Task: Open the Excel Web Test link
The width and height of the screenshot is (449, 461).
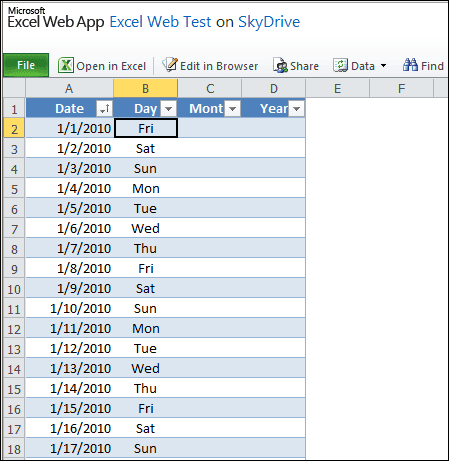Action: click(x=160, y=22)
